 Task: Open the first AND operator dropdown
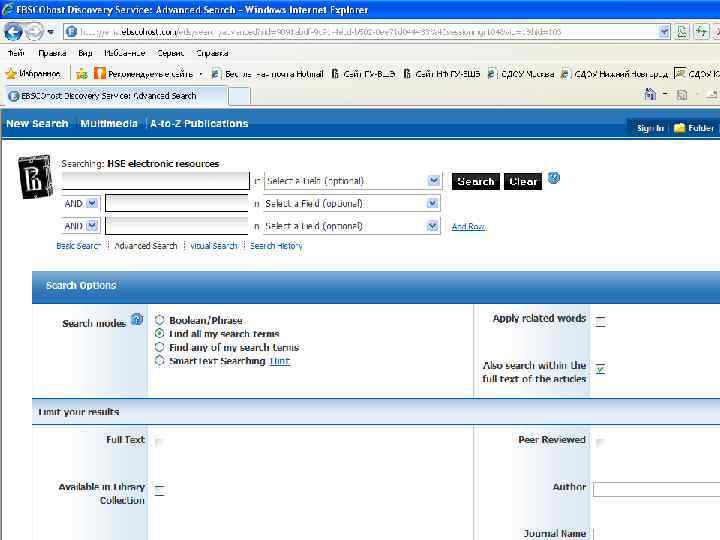81,203
